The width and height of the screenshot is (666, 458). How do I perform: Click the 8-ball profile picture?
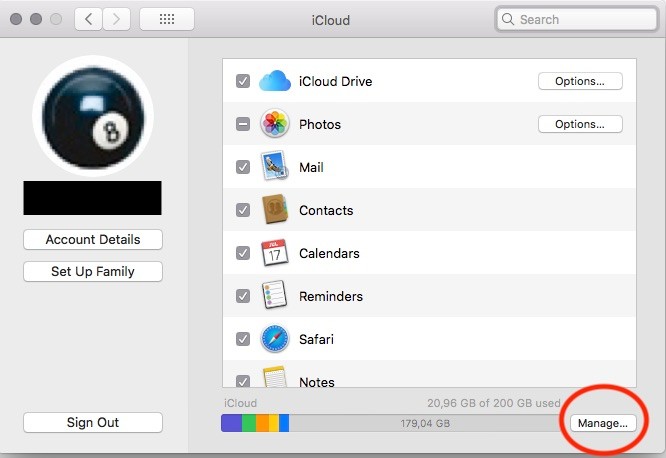click(93, 116)
